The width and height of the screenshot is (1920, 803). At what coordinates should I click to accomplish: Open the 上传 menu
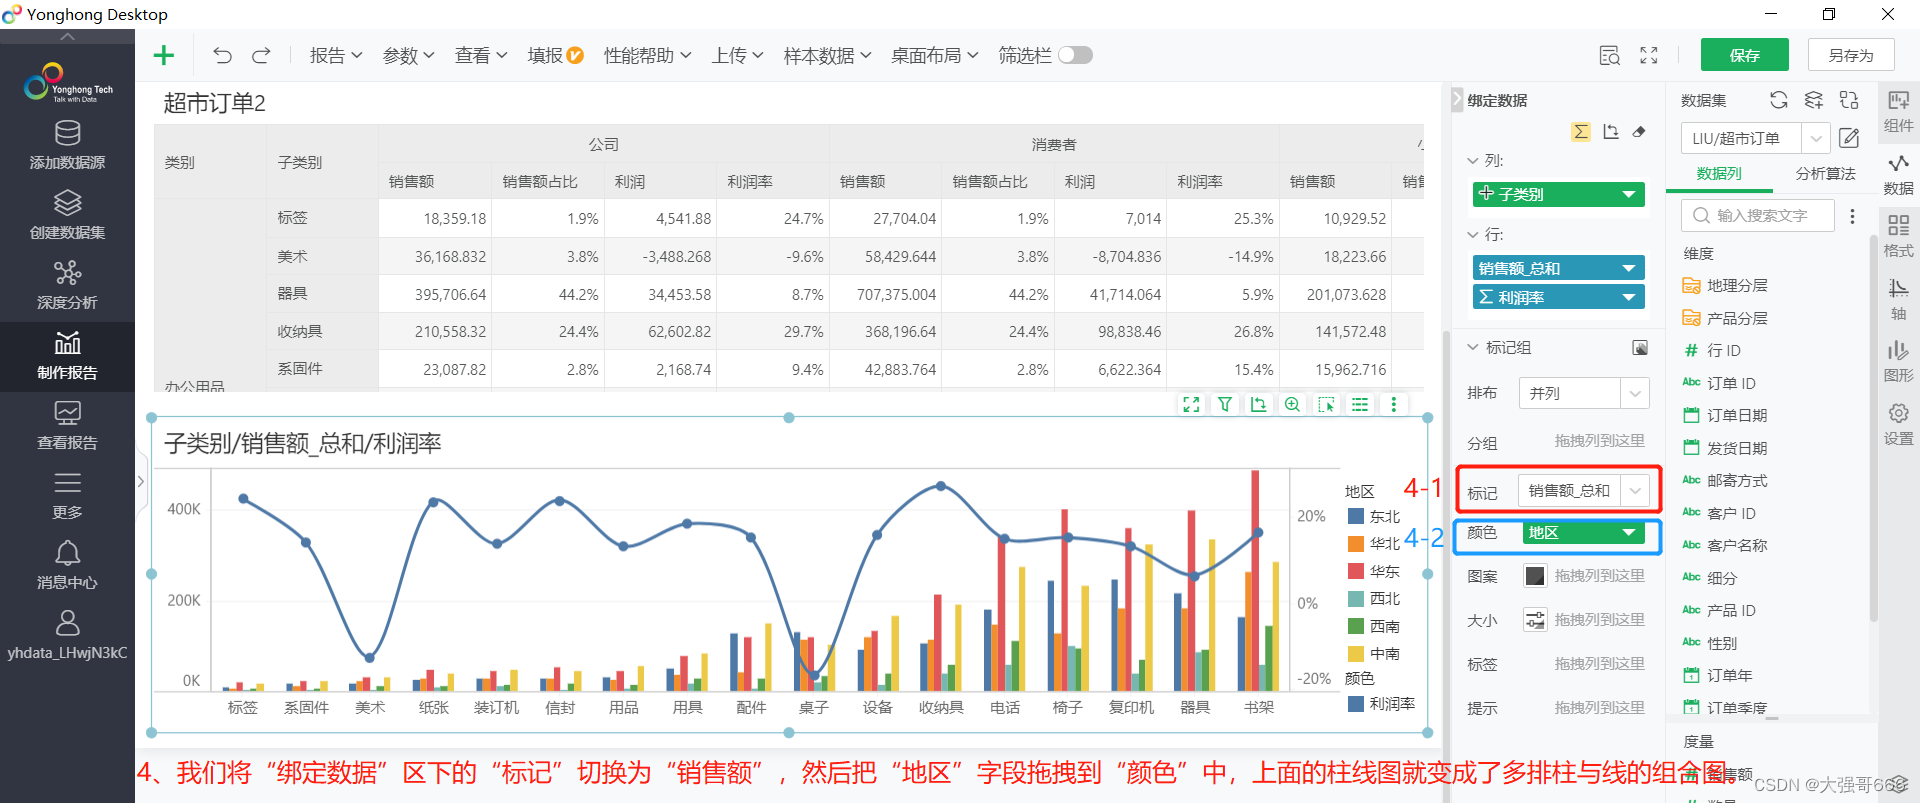click(737, 56)
